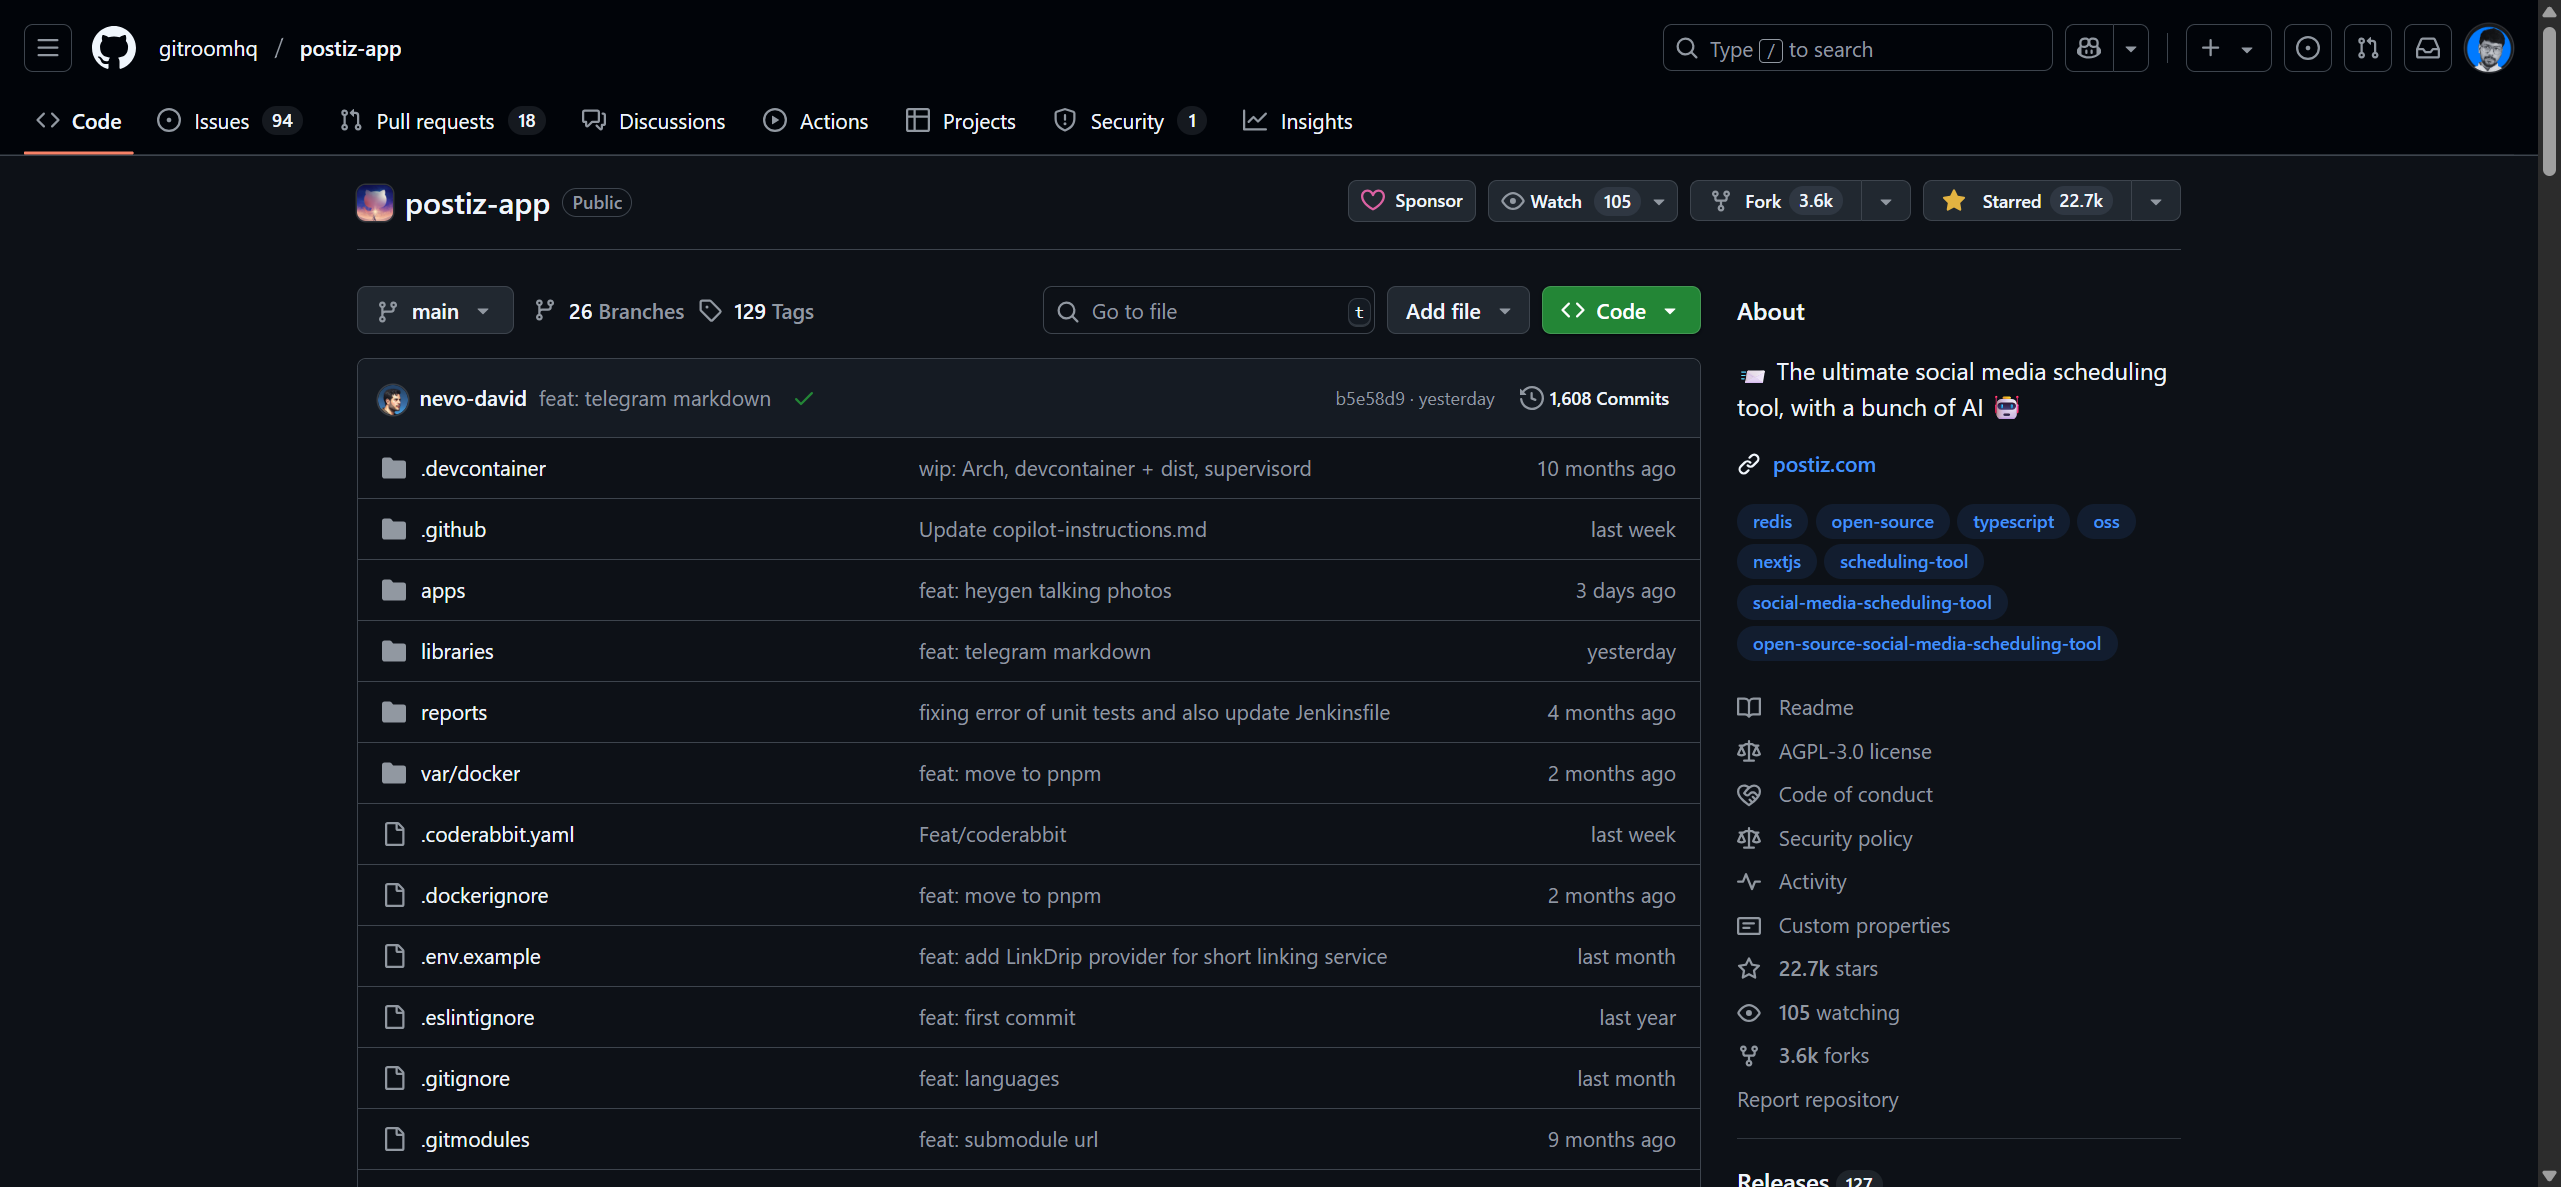Open the AGPL-3.0 license link
This screenshot has height=1187, width=2561.
click(x=1855, y=751)
